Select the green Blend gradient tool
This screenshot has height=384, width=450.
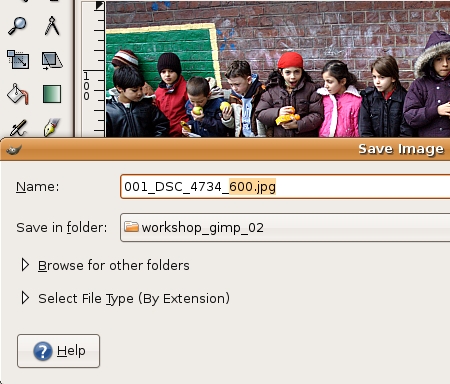coord(52,94)
